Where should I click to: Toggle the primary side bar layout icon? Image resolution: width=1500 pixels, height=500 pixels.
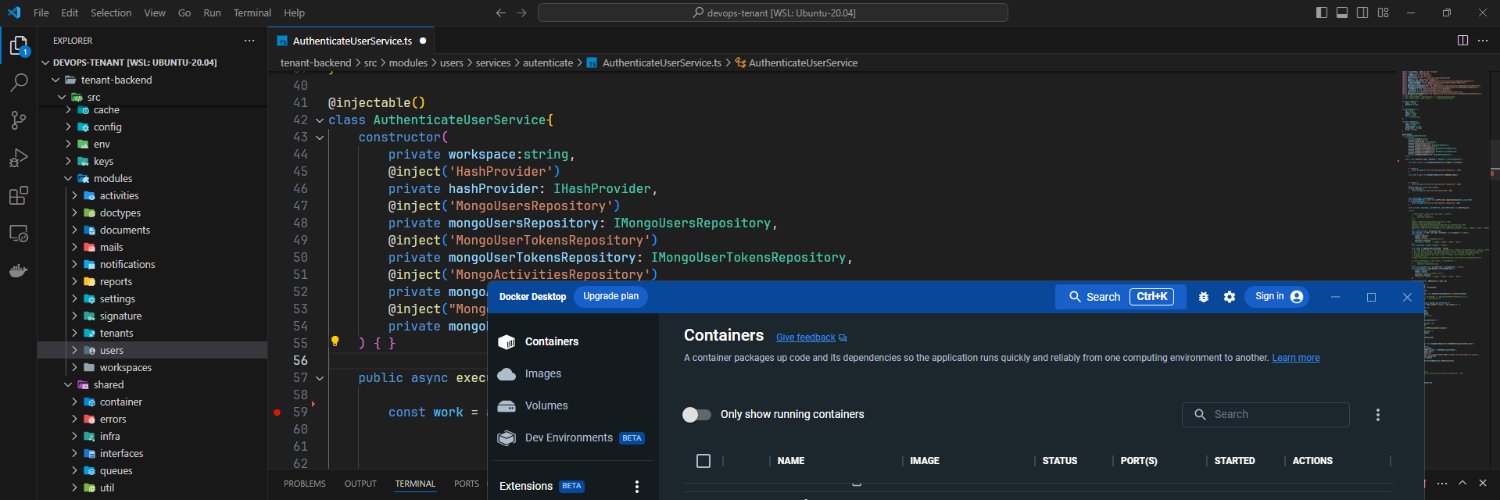coord(1322,13)
